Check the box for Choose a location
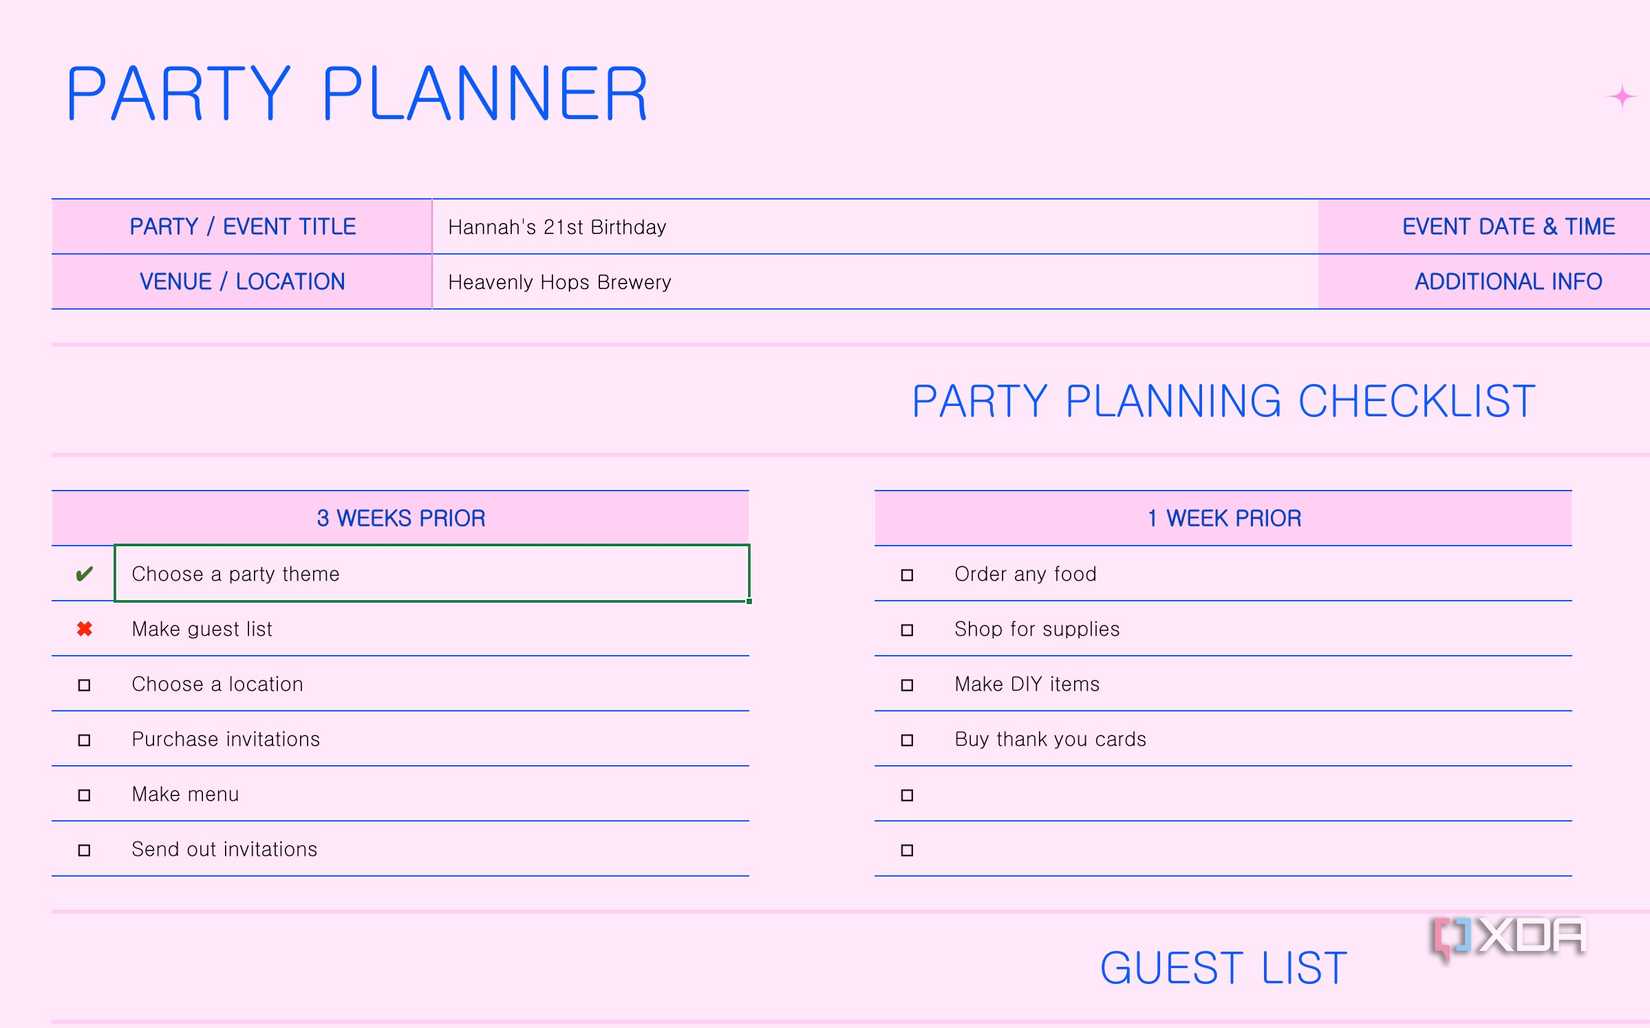 [x=84, y=685]
